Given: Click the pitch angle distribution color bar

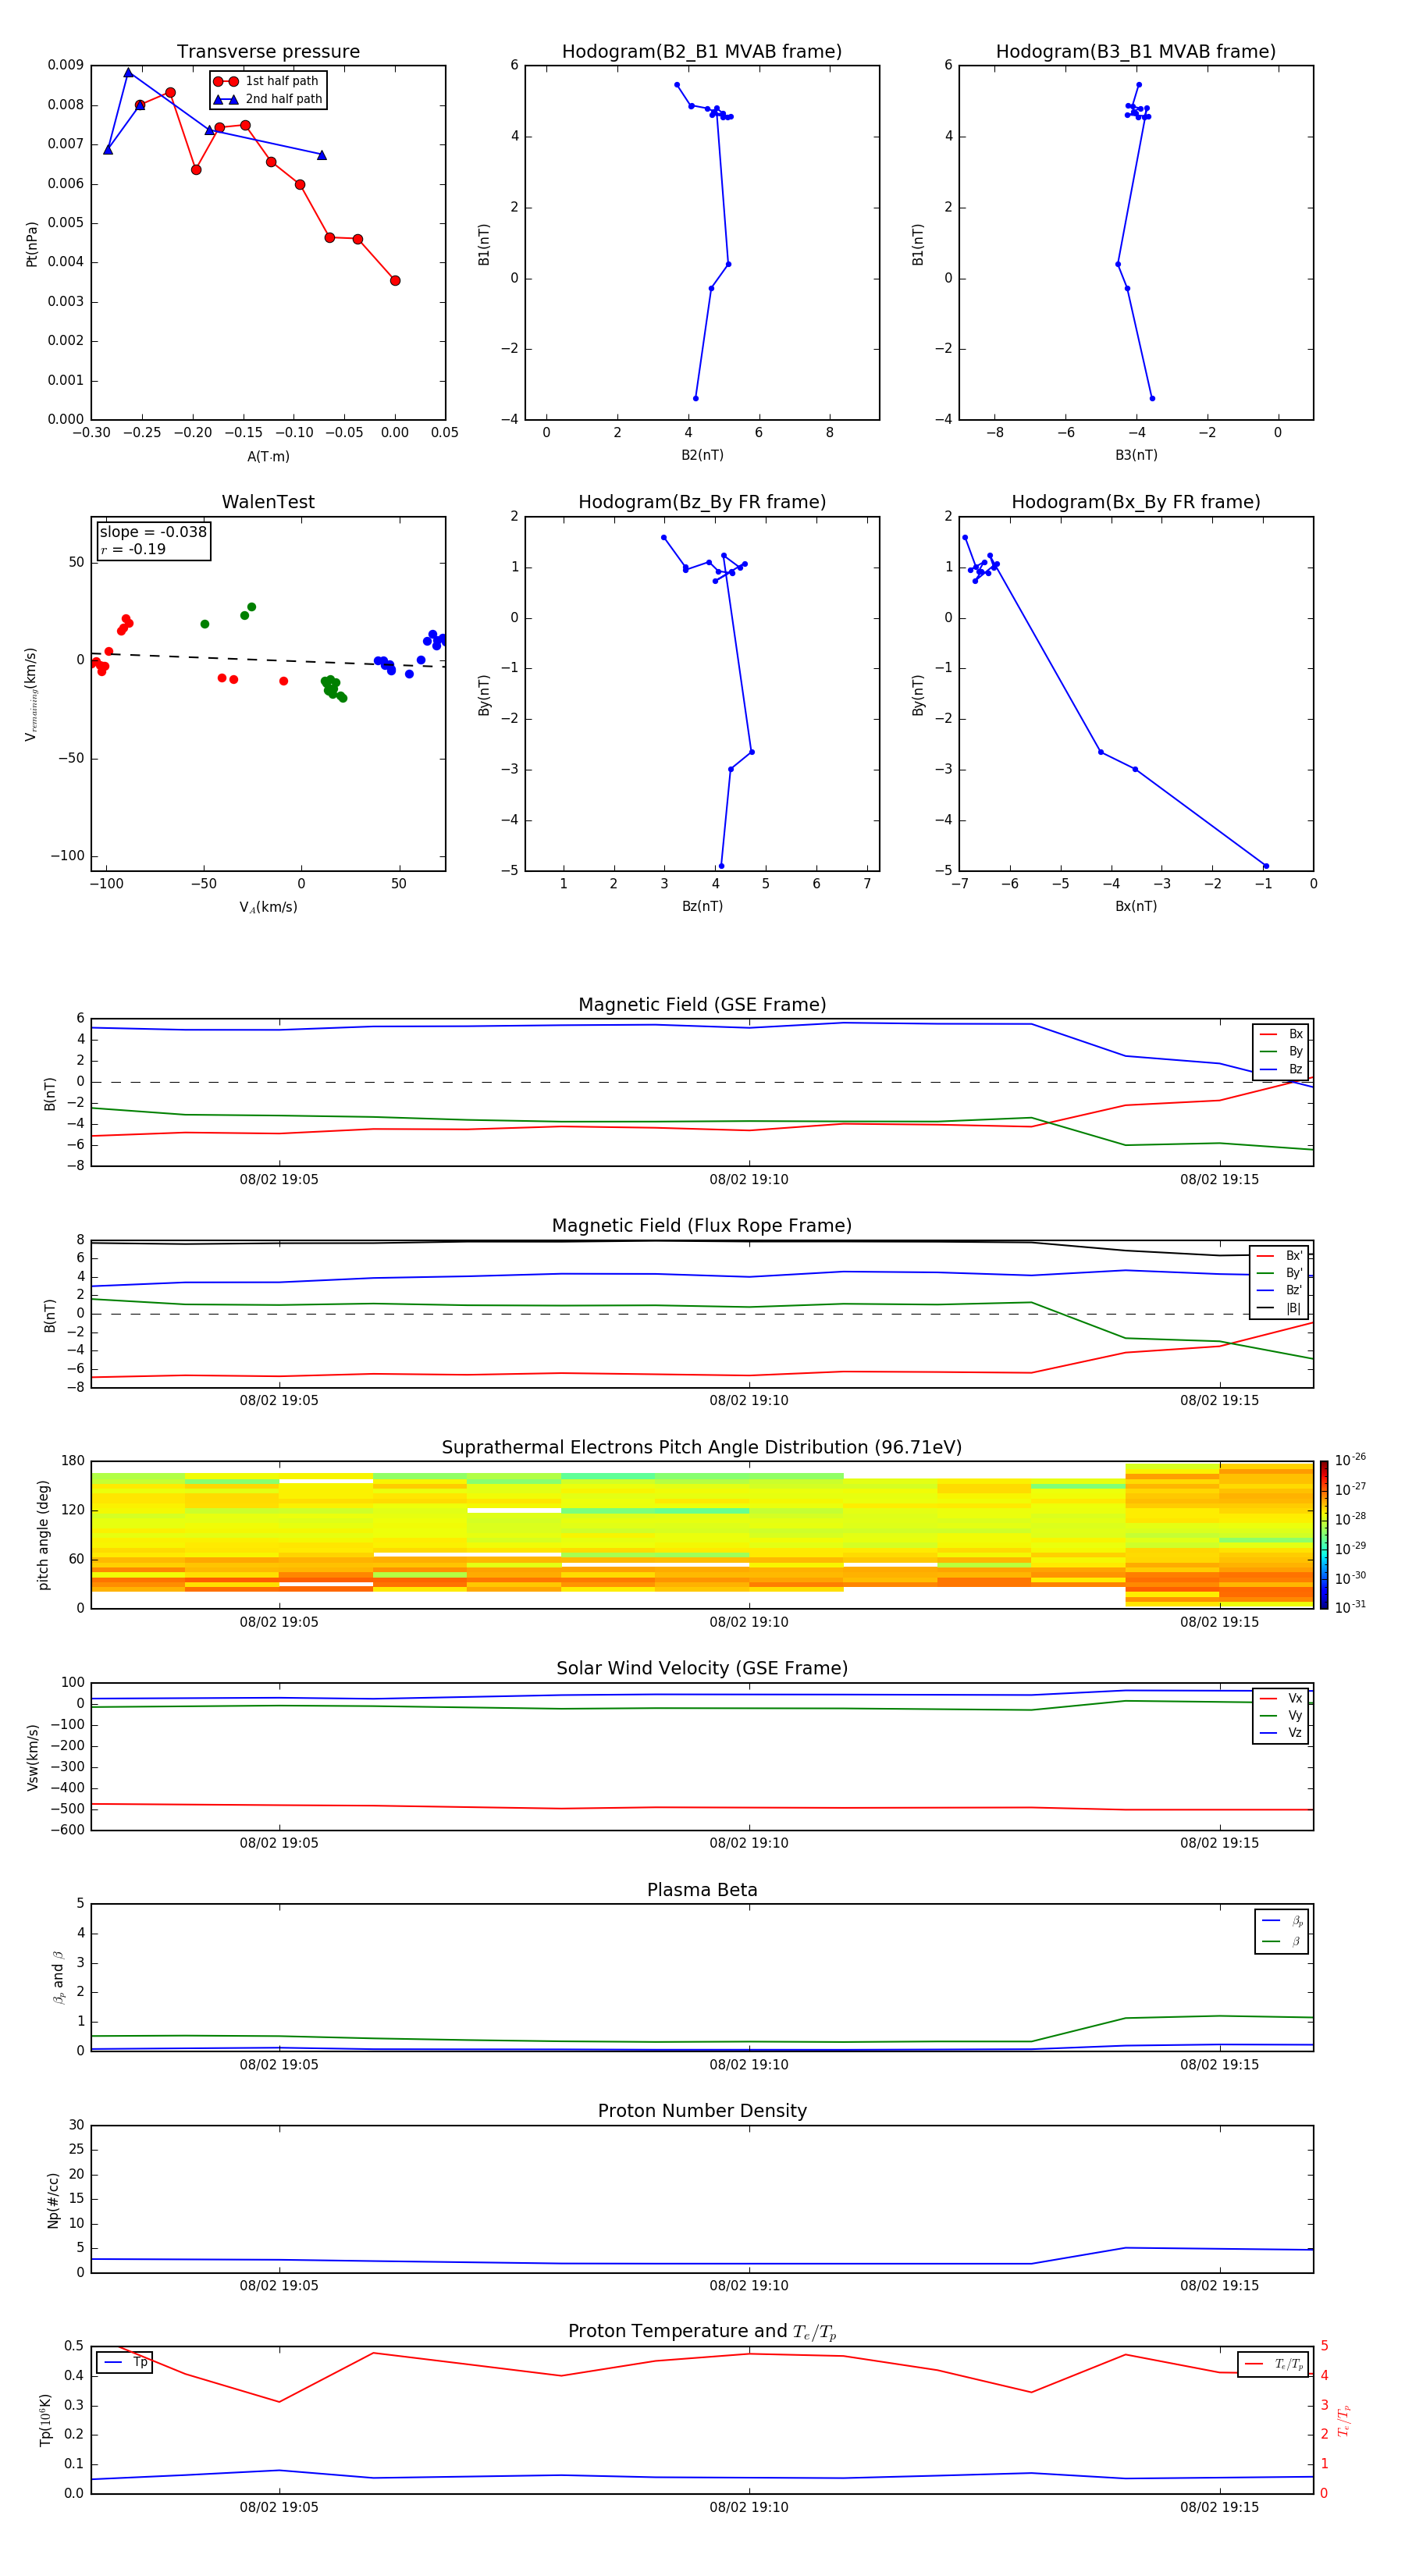Looking at the screenshot, I should tap(1324, 1535).
